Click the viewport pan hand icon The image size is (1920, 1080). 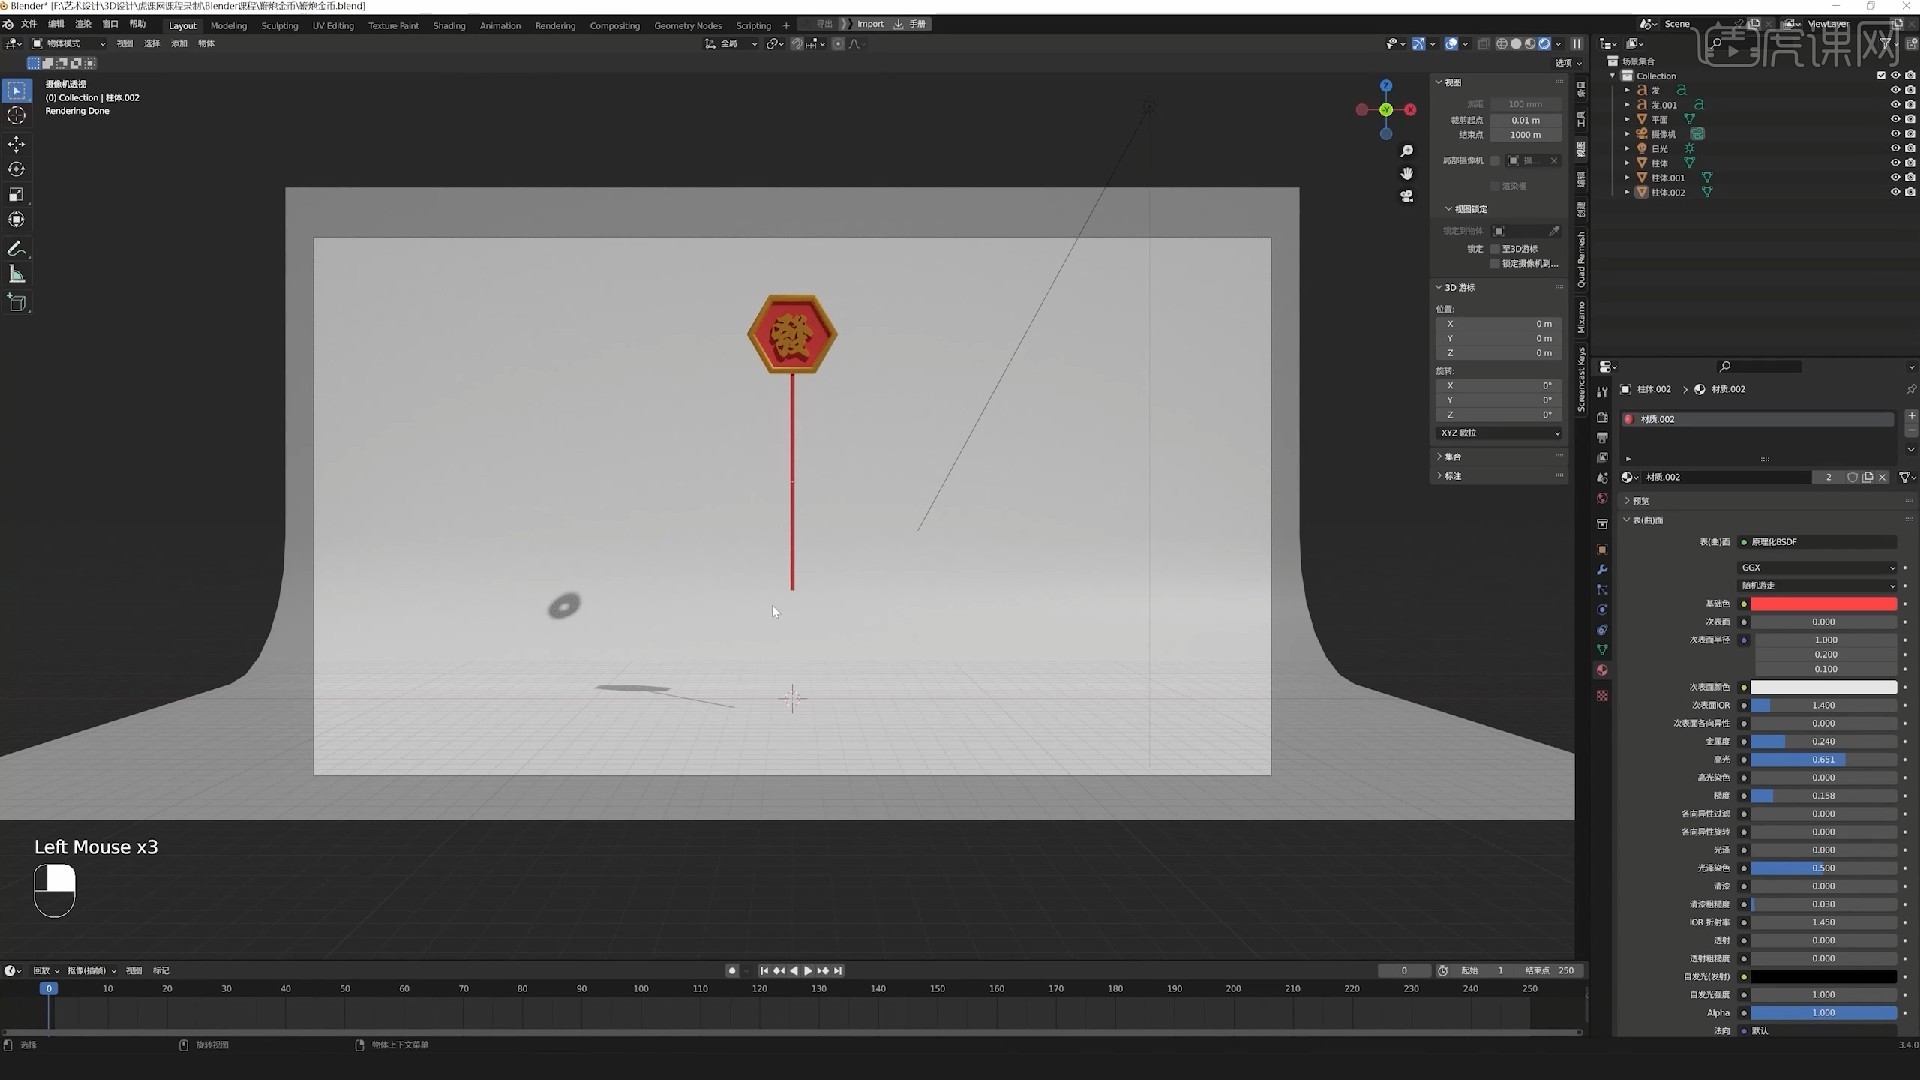point(1407,174)
